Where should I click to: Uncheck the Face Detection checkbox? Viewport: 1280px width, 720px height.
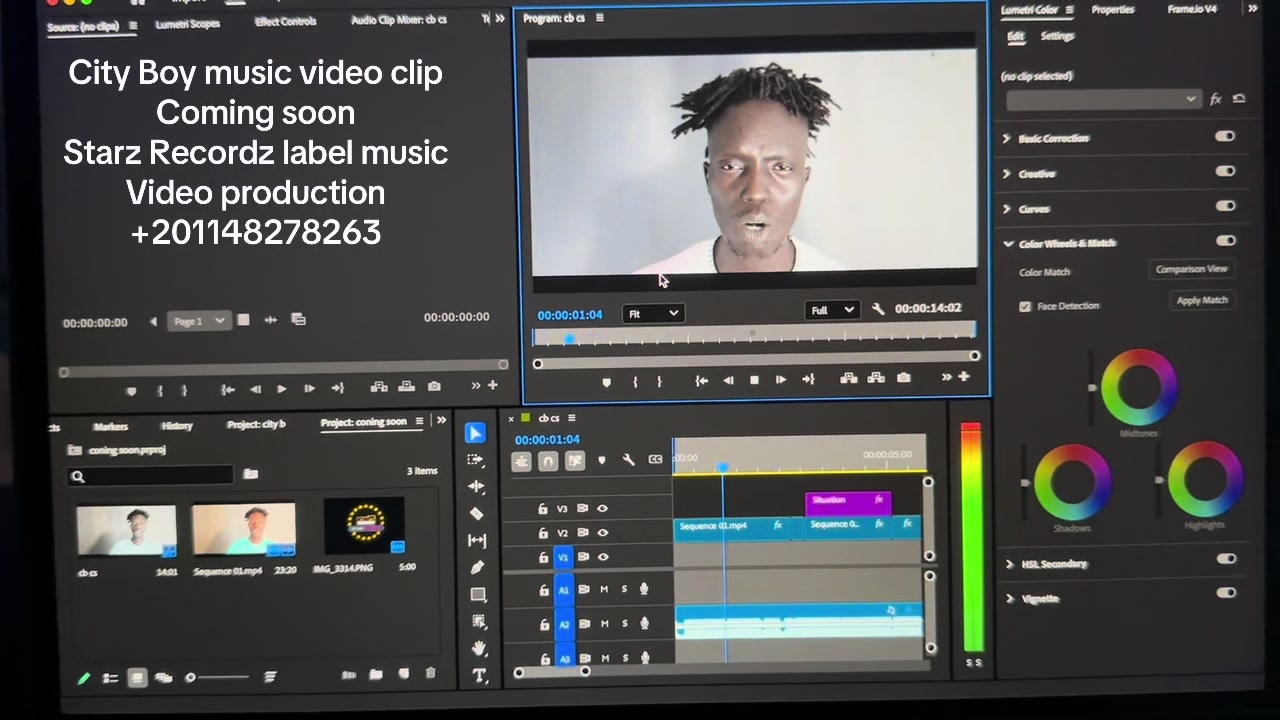coord(1025,306)
